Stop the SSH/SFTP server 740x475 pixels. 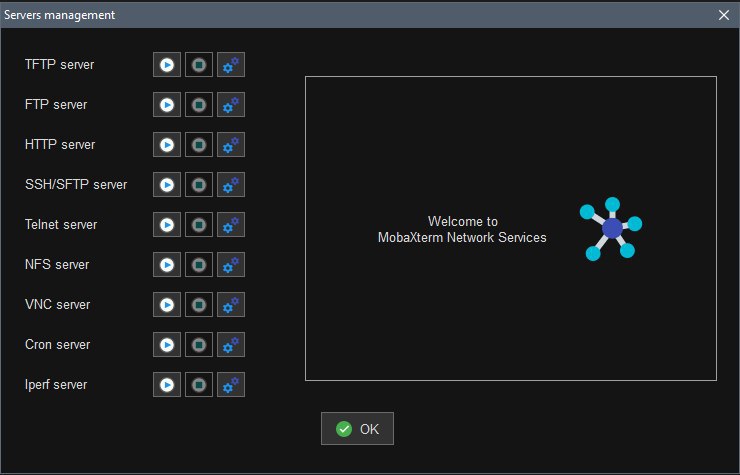coord(199,185)
